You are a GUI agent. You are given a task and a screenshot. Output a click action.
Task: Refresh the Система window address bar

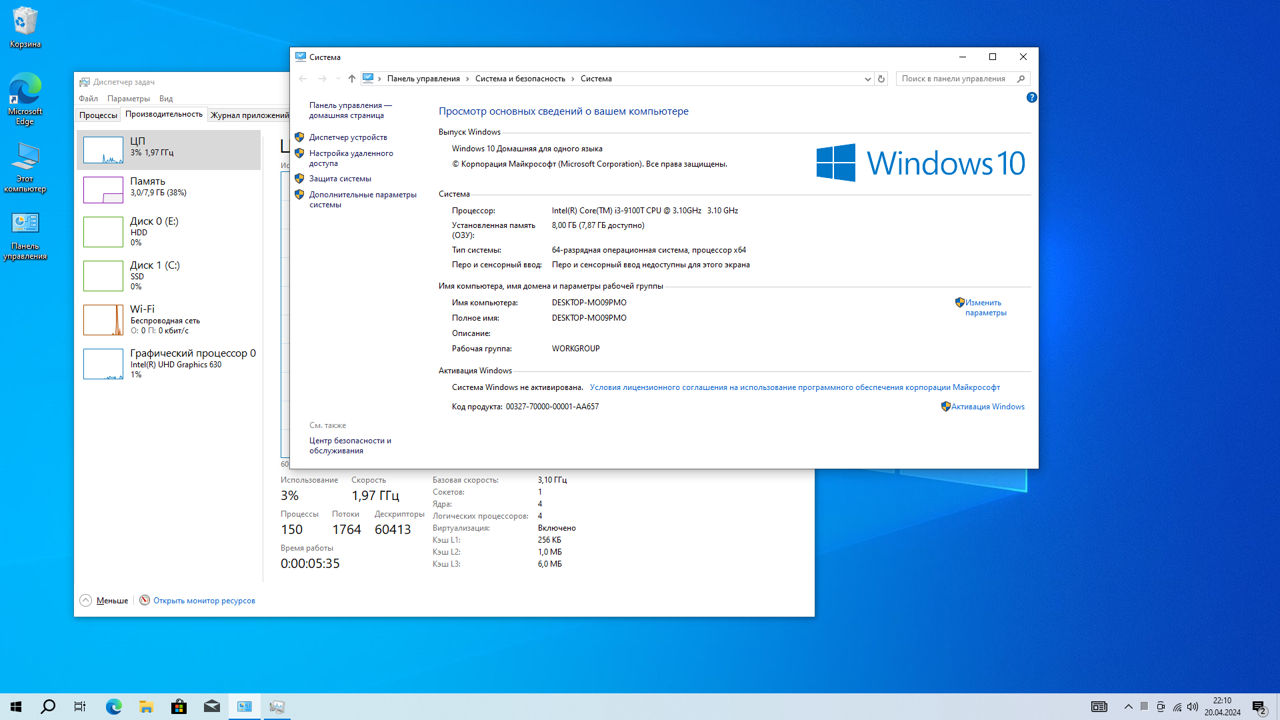tap(881, 78)
